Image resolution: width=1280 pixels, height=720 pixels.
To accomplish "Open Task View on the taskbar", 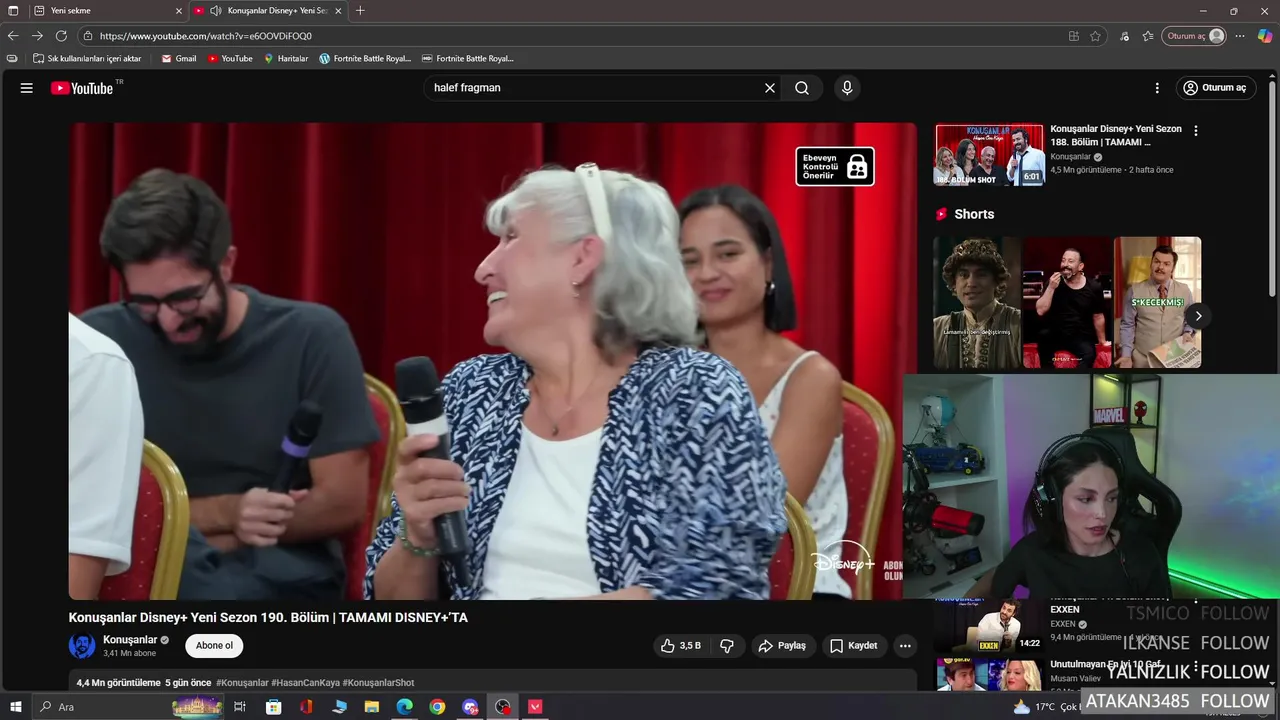I will (x=240, y=707).
